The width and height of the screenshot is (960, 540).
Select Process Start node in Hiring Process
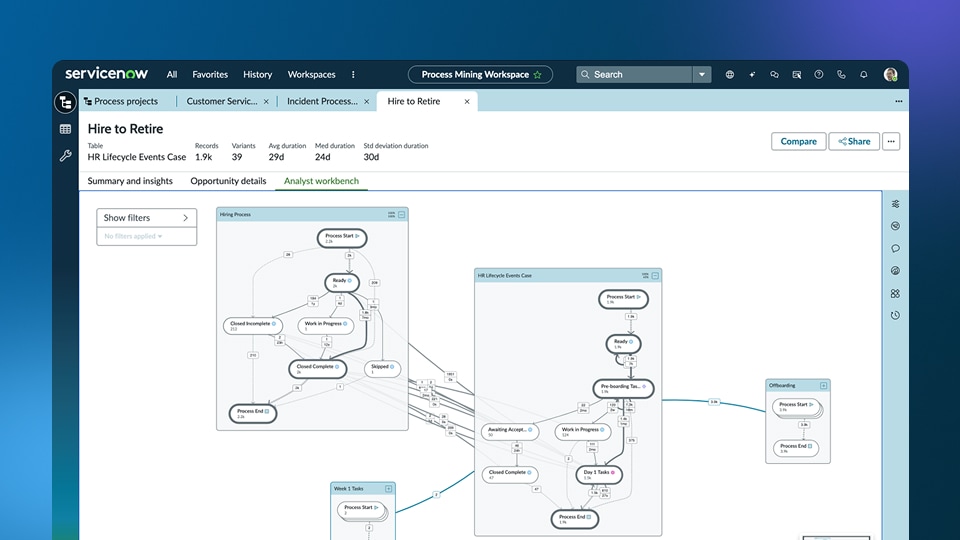pyautogui.click(x=342, y=238)
